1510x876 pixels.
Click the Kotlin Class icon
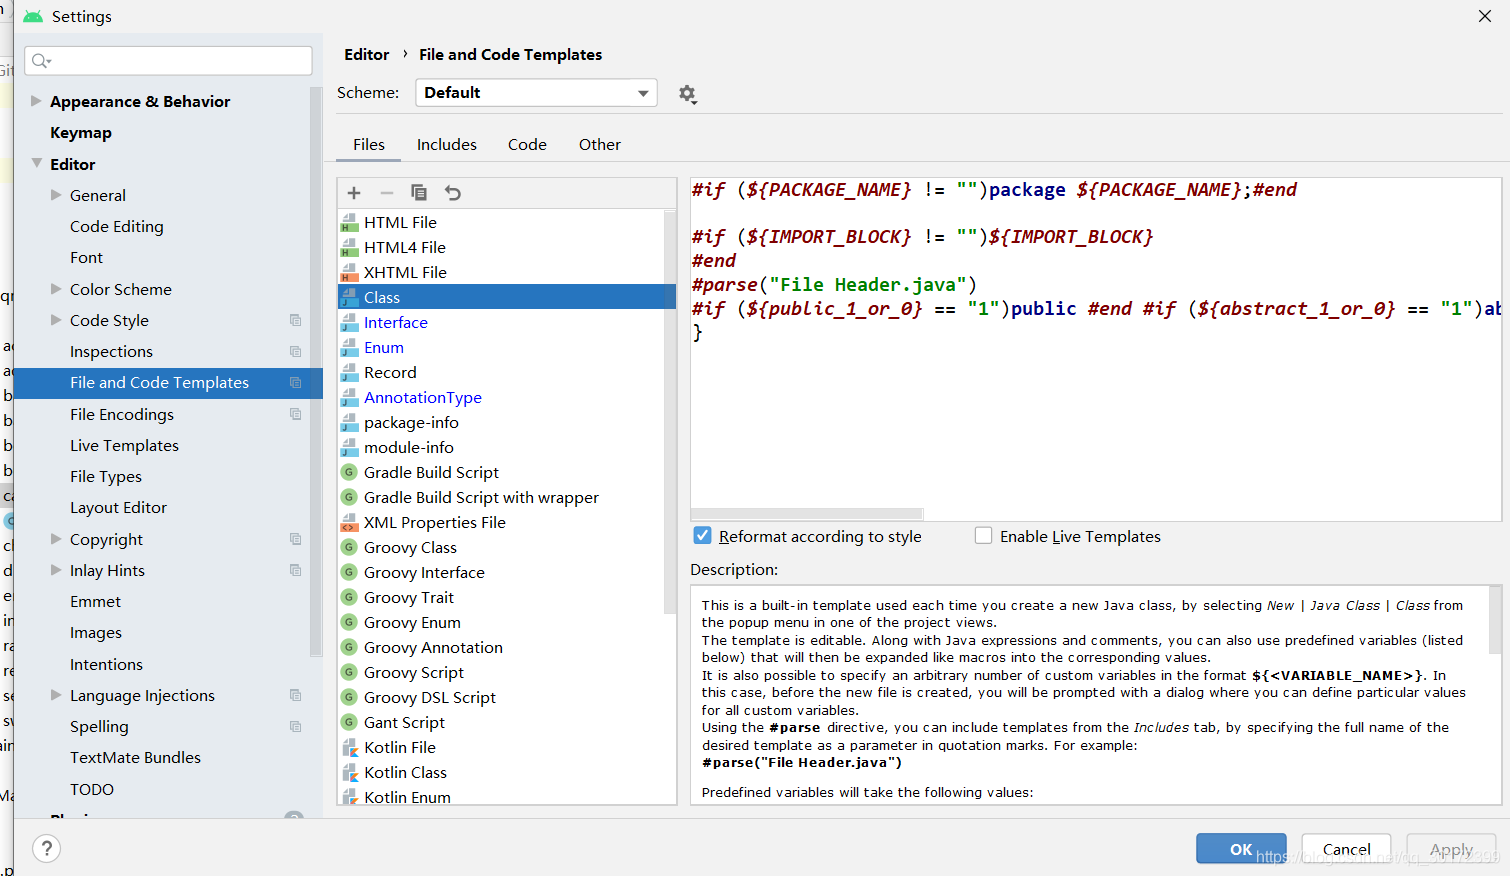349,772
